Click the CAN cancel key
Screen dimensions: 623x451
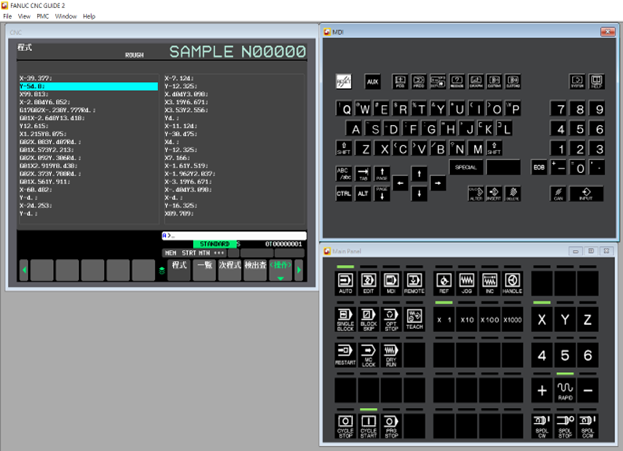pos(559,194)
